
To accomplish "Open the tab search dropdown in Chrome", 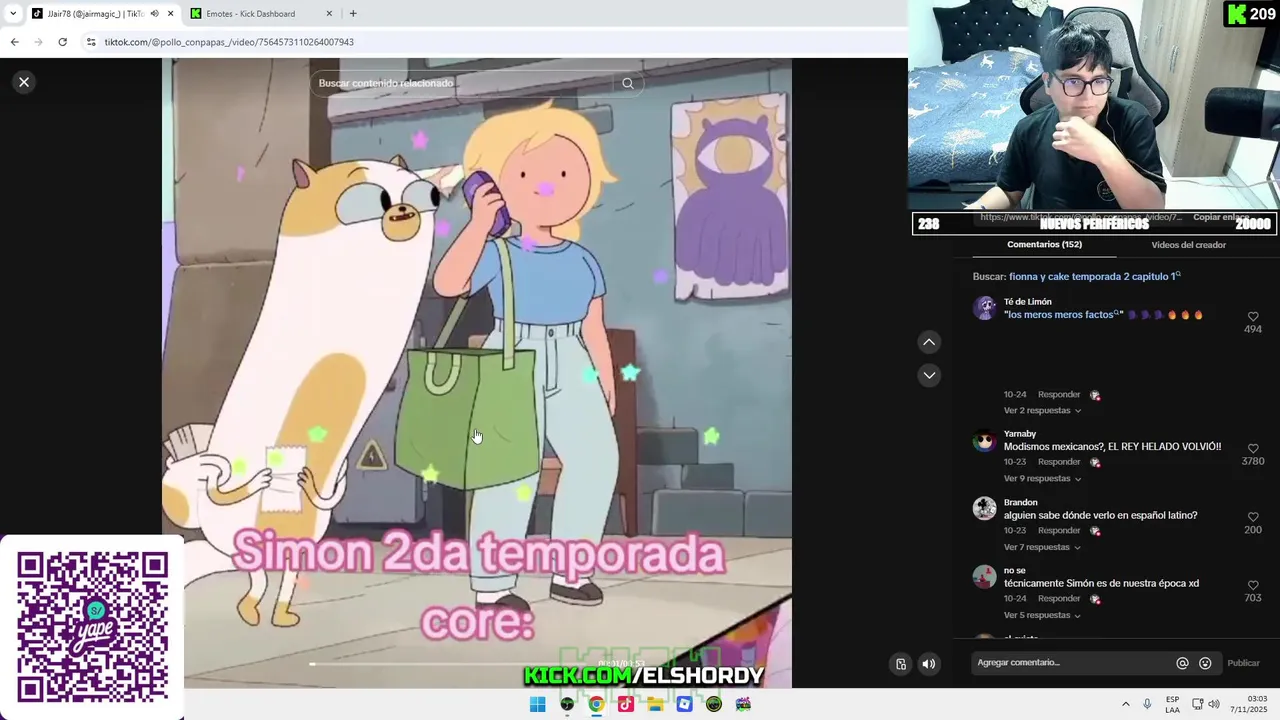I will (12, 14).
